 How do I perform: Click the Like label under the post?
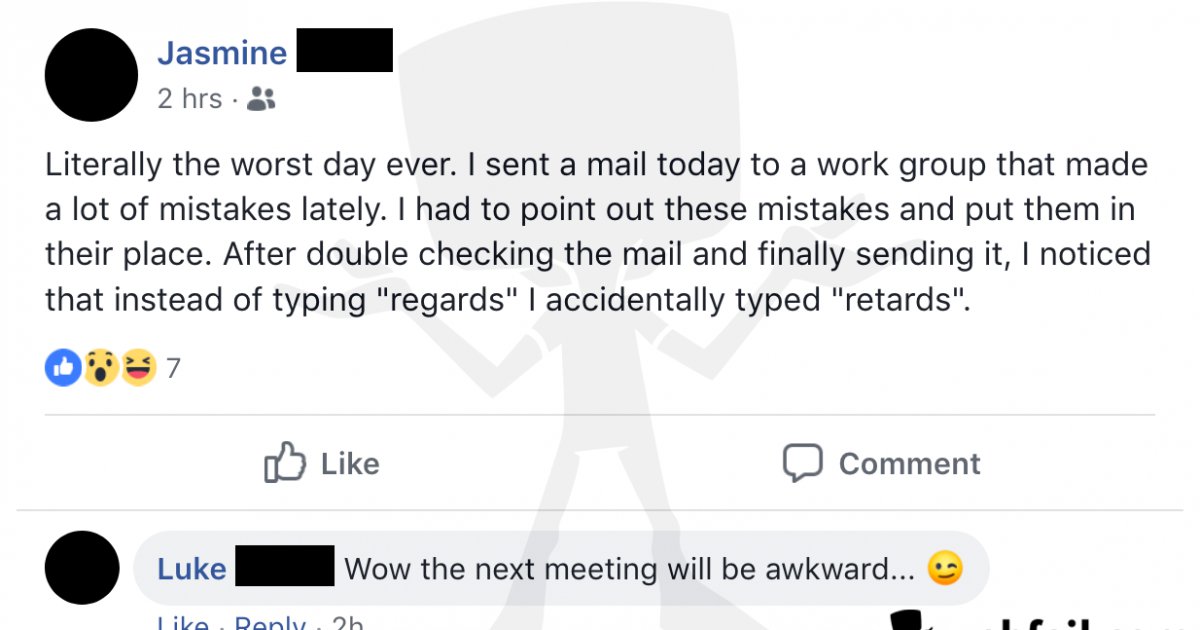[350, 464]
